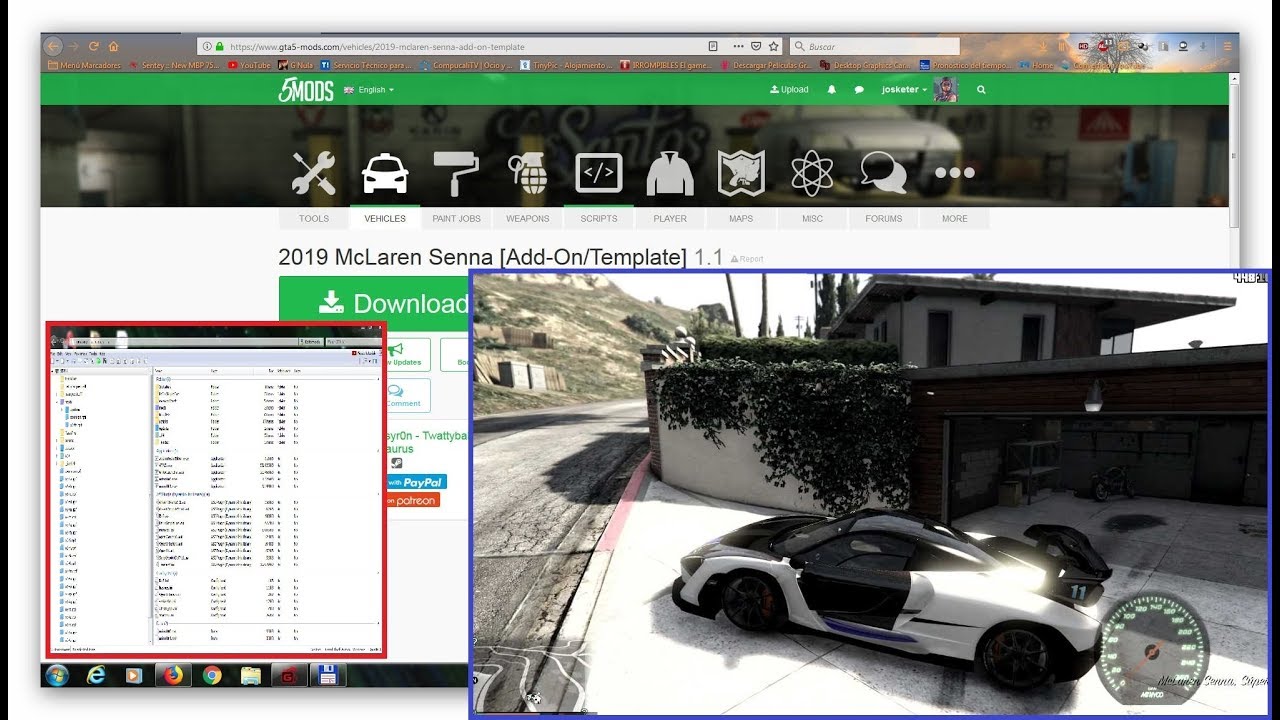Switch to the MISC tab

(x=812, y=218)
